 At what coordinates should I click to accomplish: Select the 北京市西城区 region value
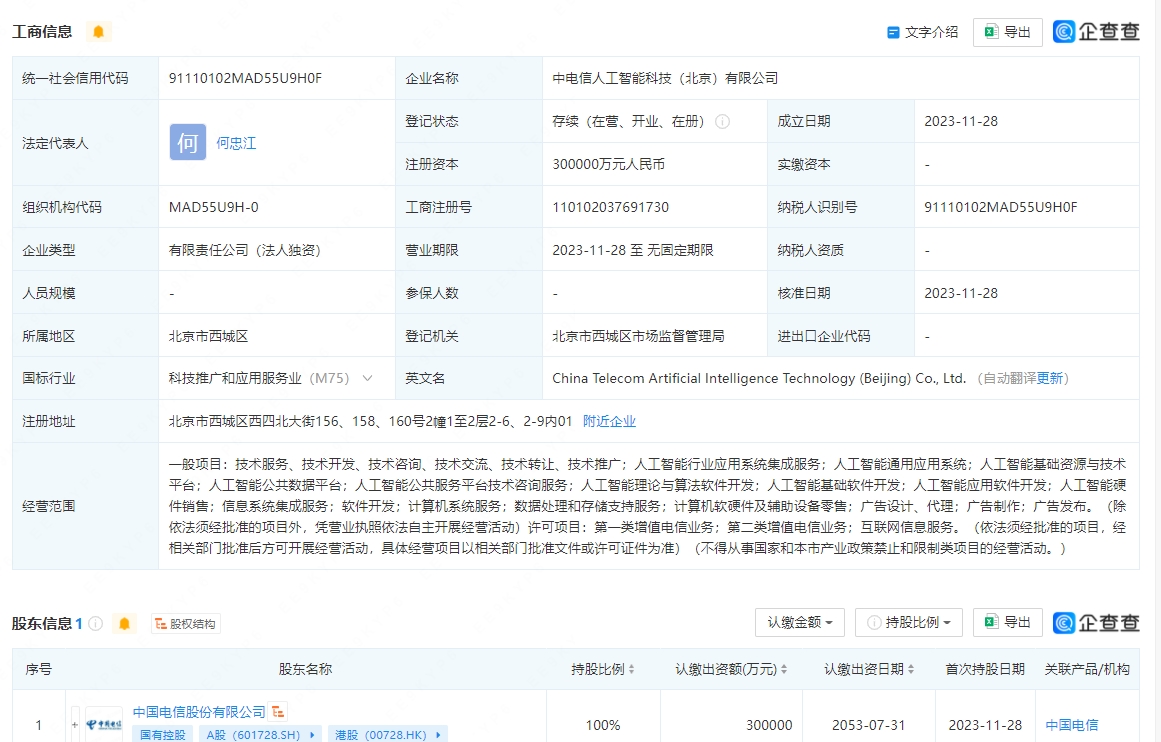[208, 336]
